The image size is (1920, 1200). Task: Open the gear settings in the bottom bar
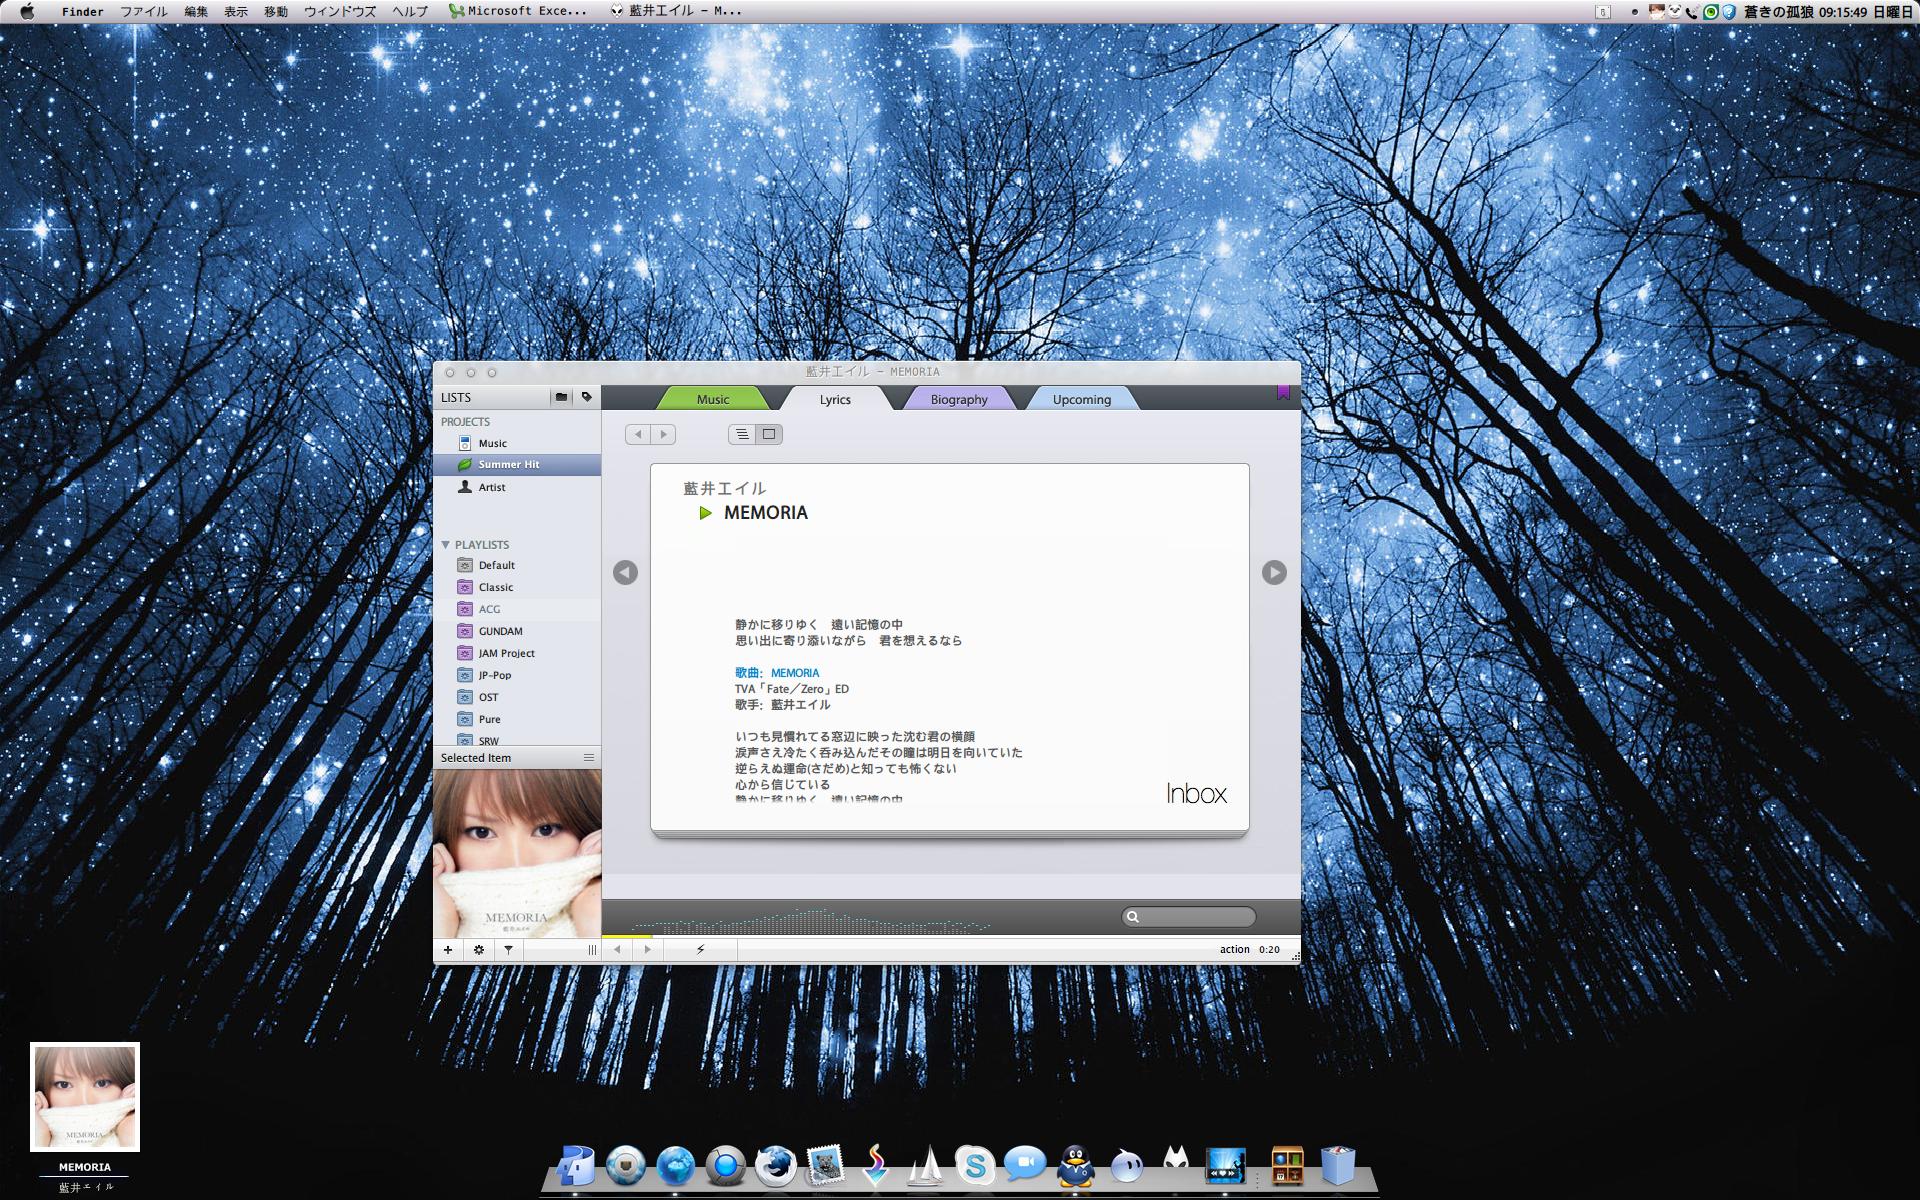(x=479, y=950)
